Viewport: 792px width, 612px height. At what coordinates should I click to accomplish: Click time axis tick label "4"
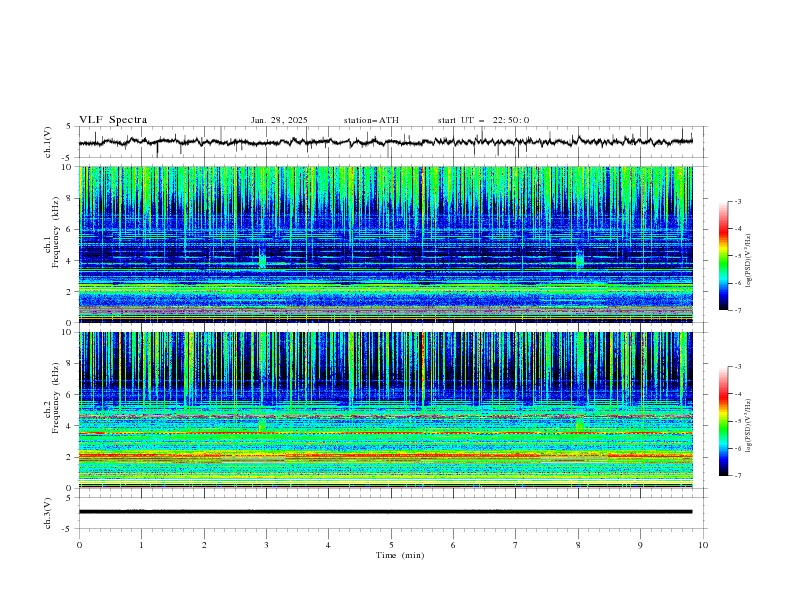click(328, 545)
